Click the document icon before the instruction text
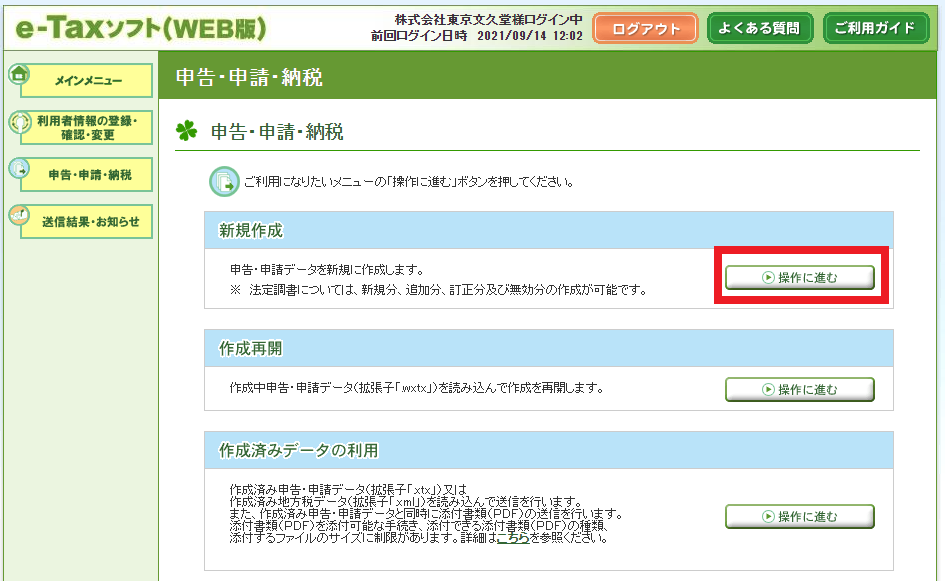Viewport: 945px width, 581px height. point(223,182)
